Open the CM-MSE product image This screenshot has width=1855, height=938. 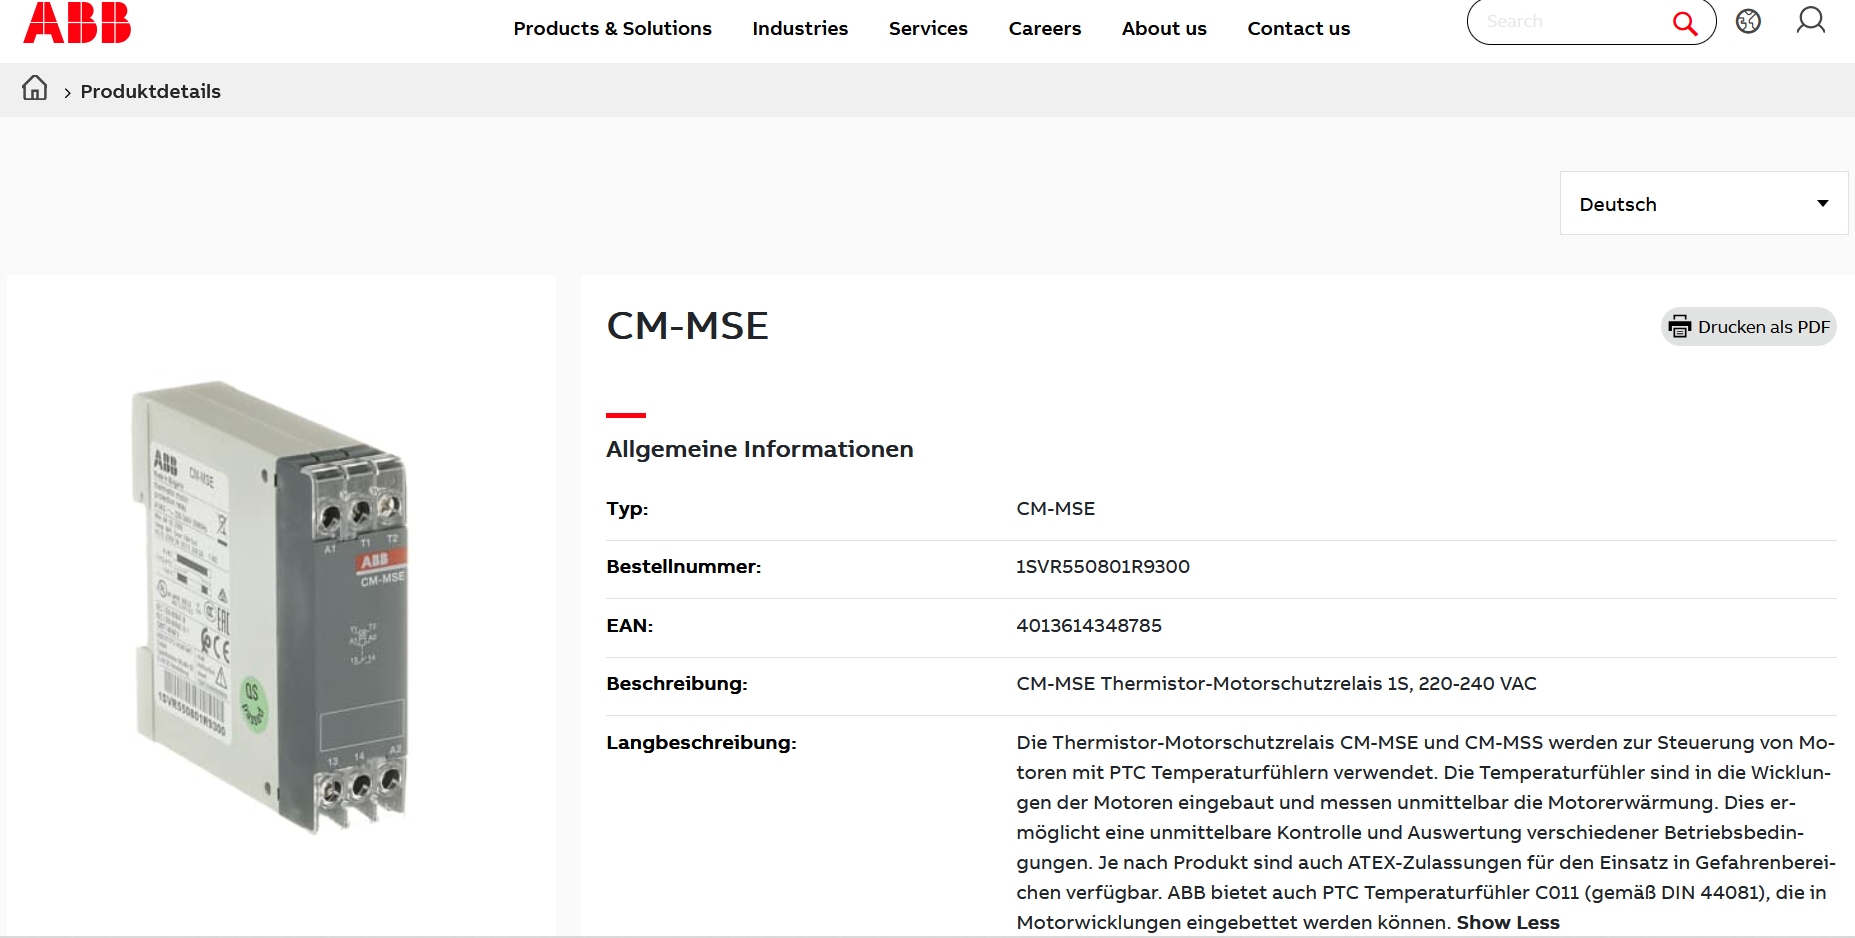point(271,606)
